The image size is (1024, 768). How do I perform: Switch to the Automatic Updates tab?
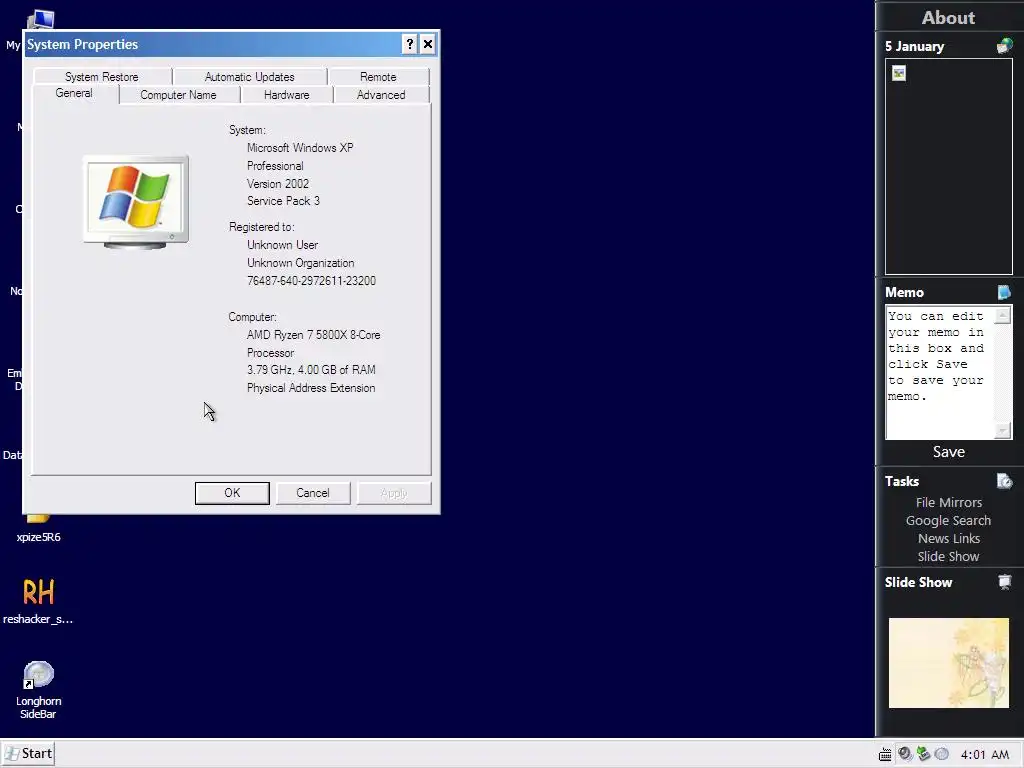pos(249,76)
